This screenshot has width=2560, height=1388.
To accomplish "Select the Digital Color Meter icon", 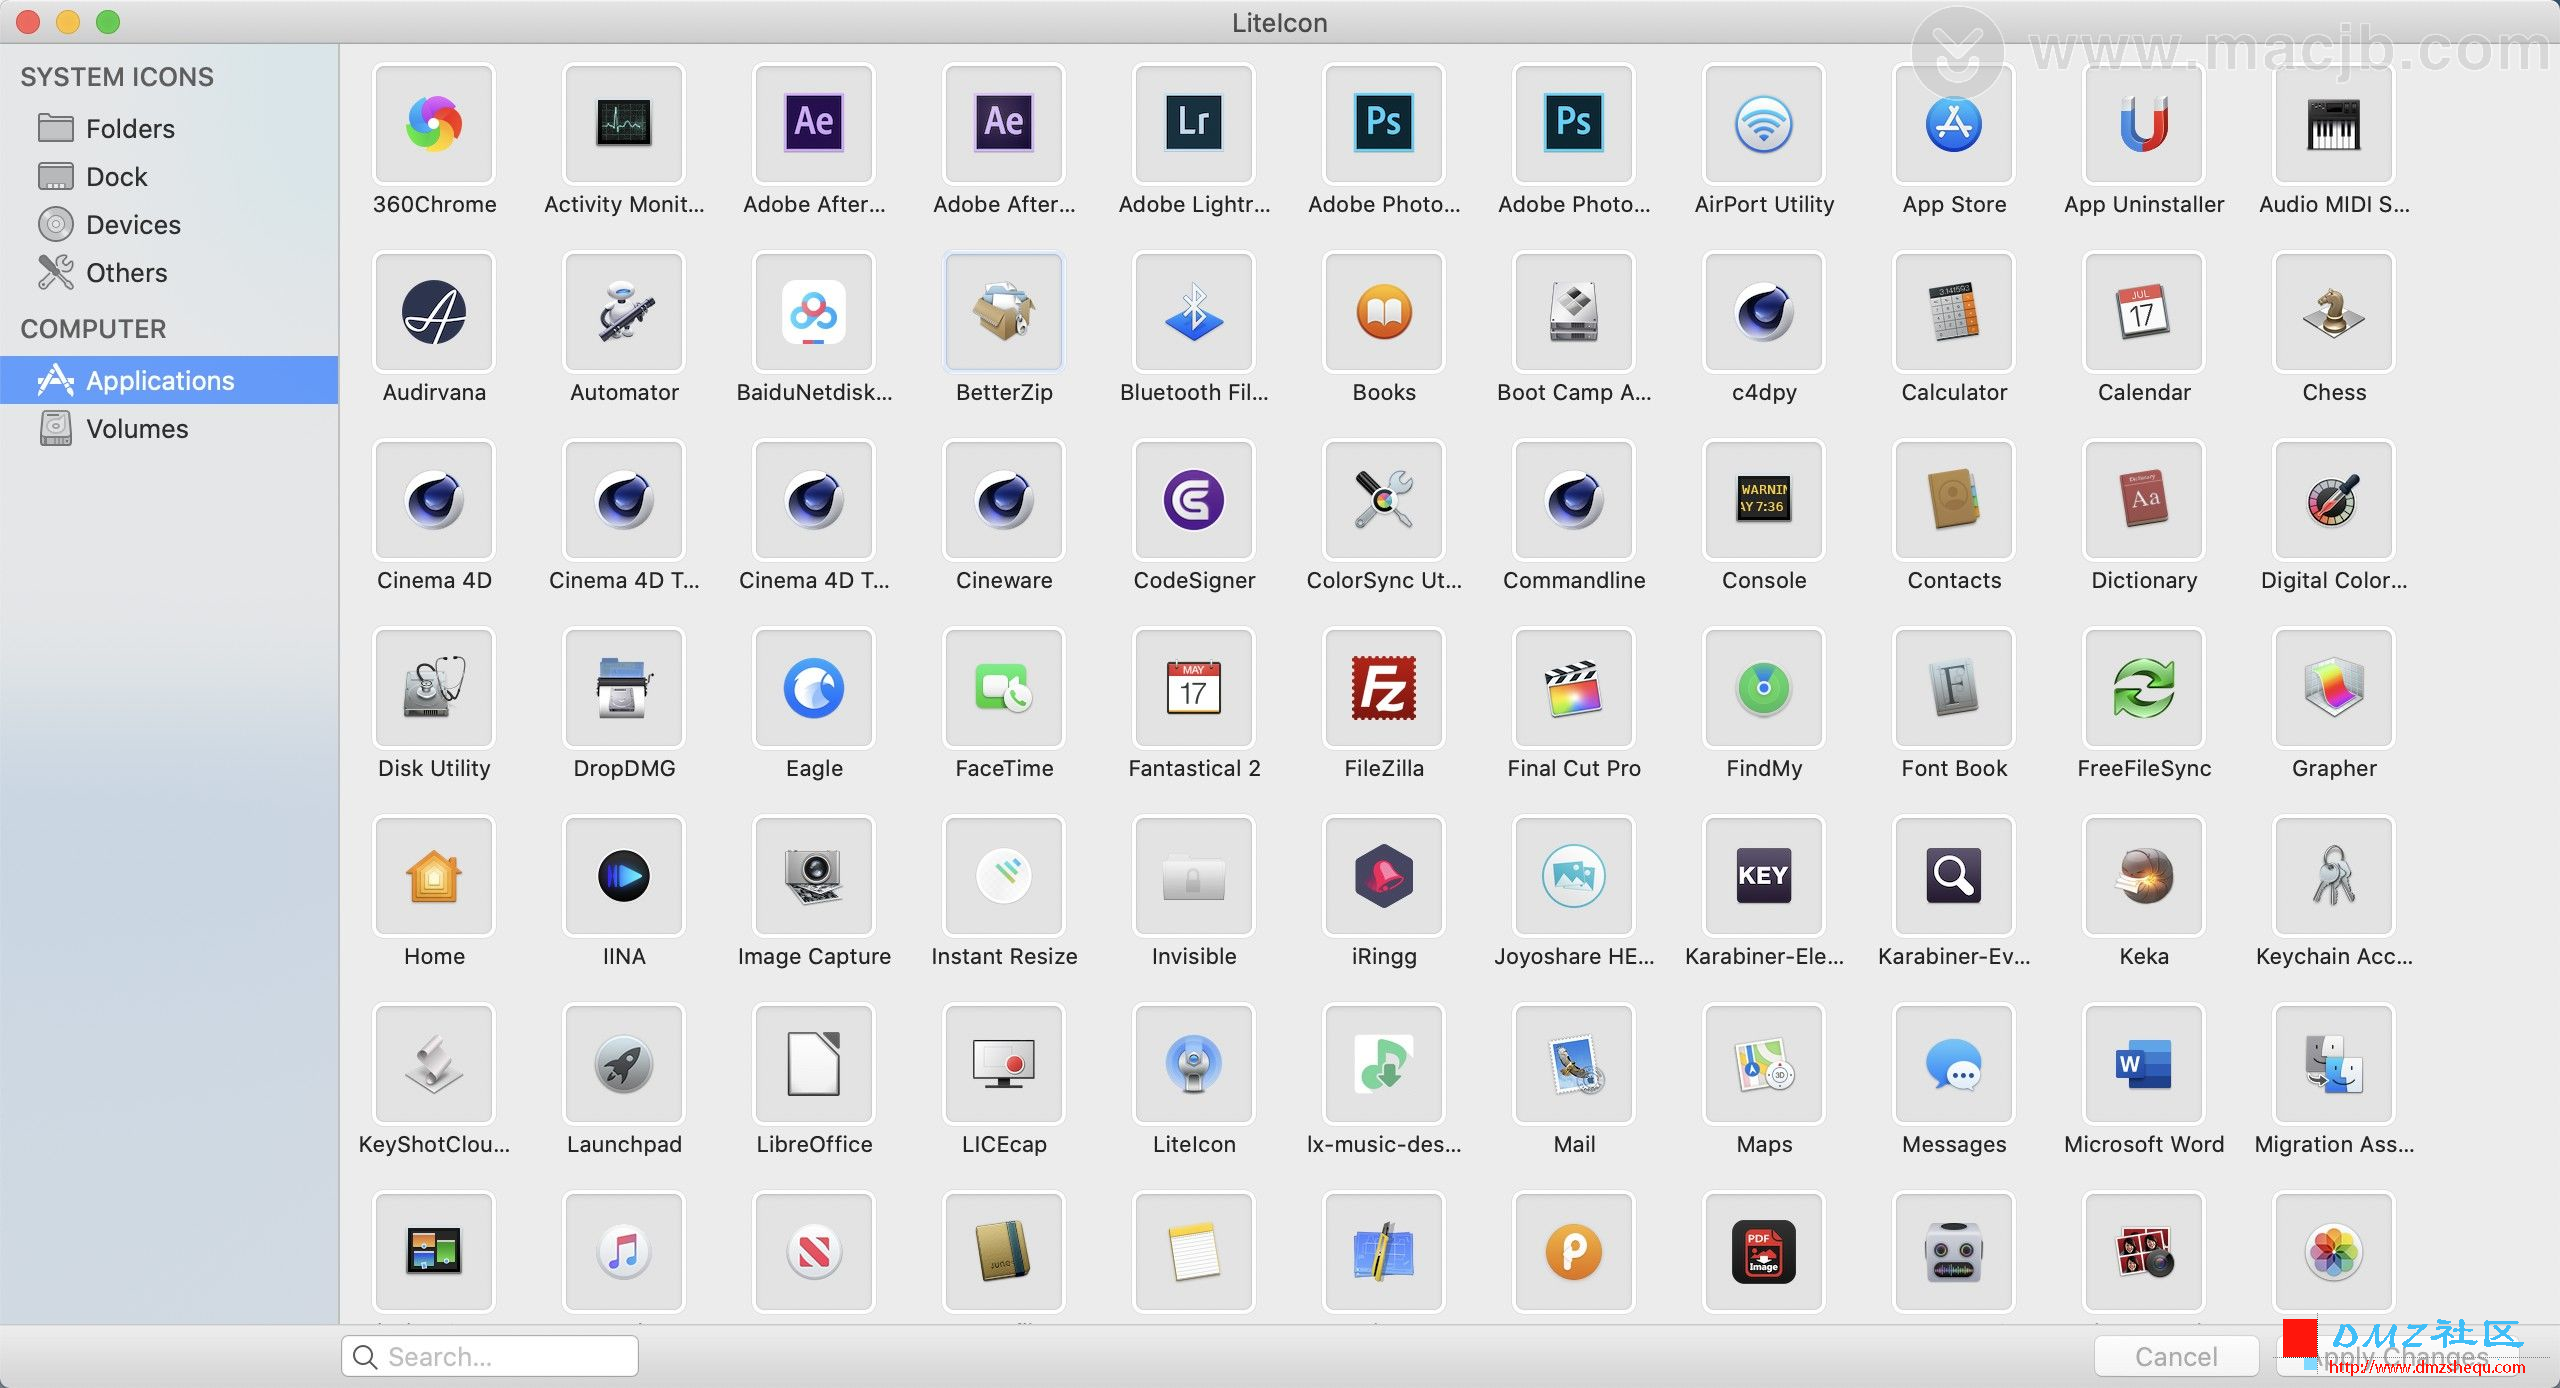I will click(2334, 500).
